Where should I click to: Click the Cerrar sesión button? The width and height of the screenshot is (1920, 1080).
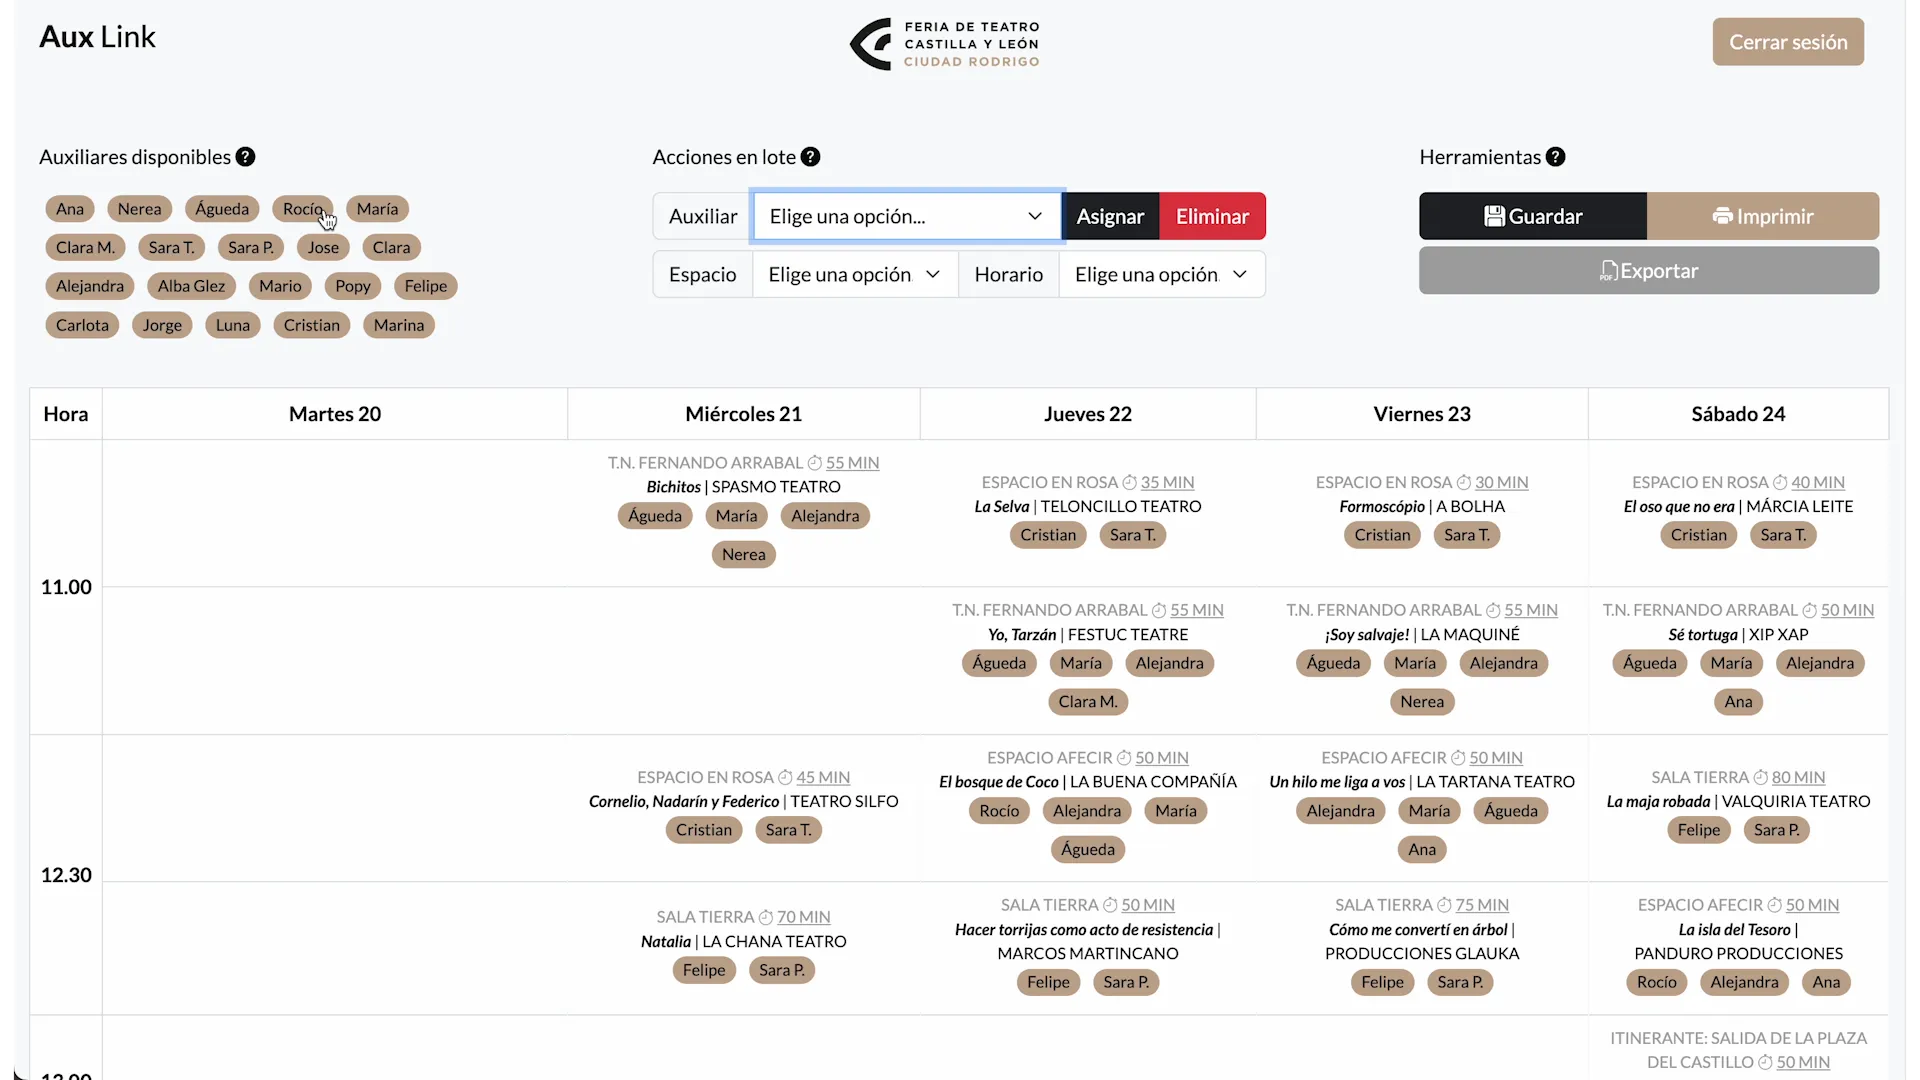[1788, 42]
